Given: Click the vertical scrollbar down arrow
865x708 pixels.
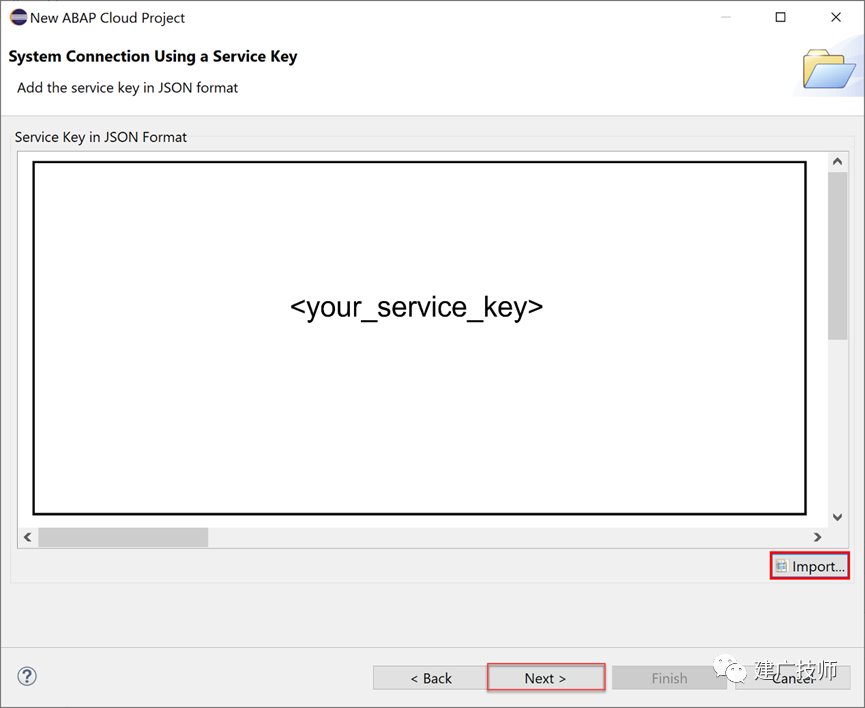Looking at the screenshot, I should point(837,517).
